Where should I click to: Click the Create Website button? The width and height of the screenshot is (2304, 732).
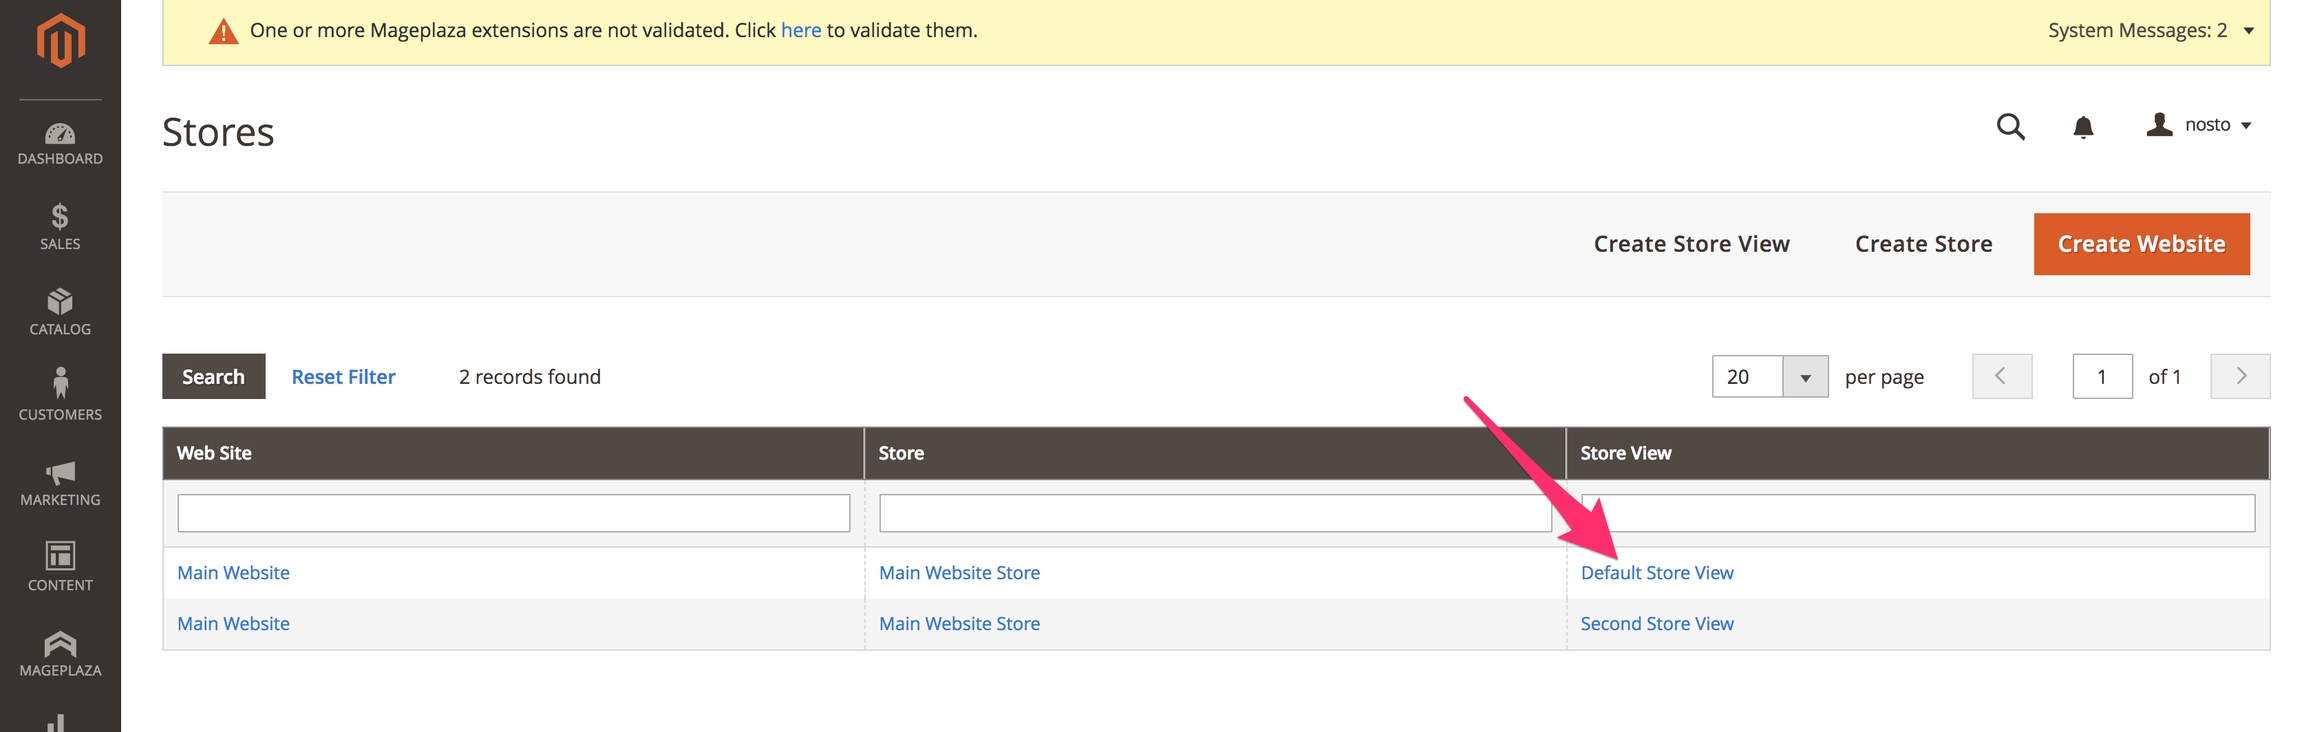point(2141,244)
